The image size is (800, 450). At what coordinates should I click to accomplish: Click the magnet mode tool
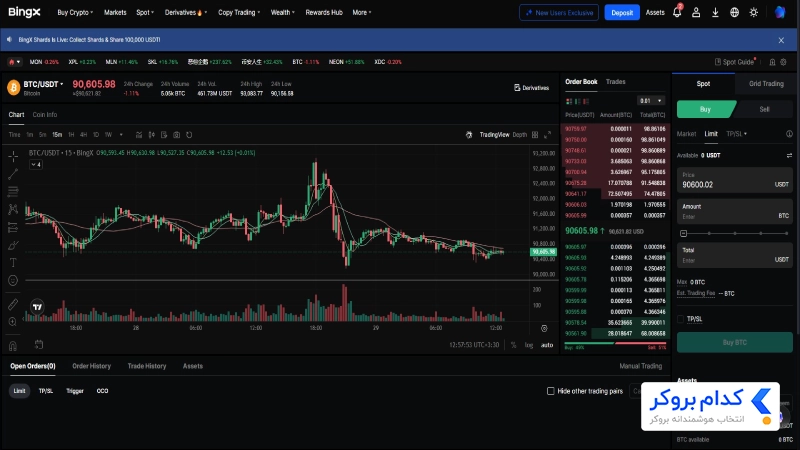tap(13, 346)
